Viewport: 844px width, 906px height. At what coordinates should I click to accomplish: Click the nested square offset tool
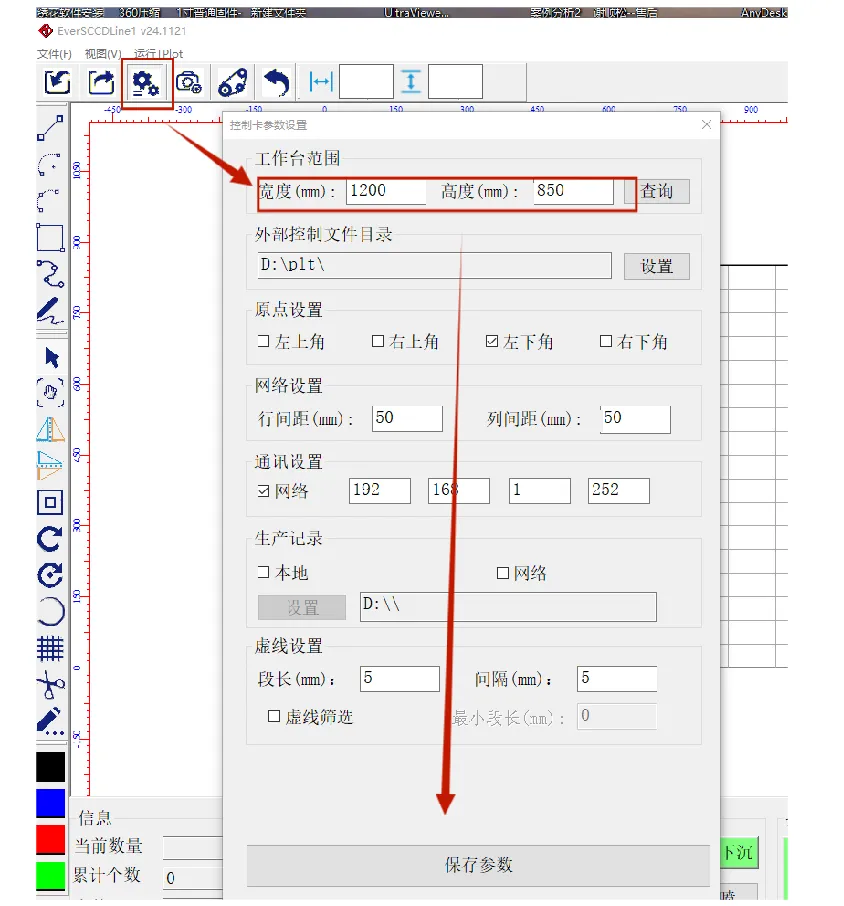50,502
